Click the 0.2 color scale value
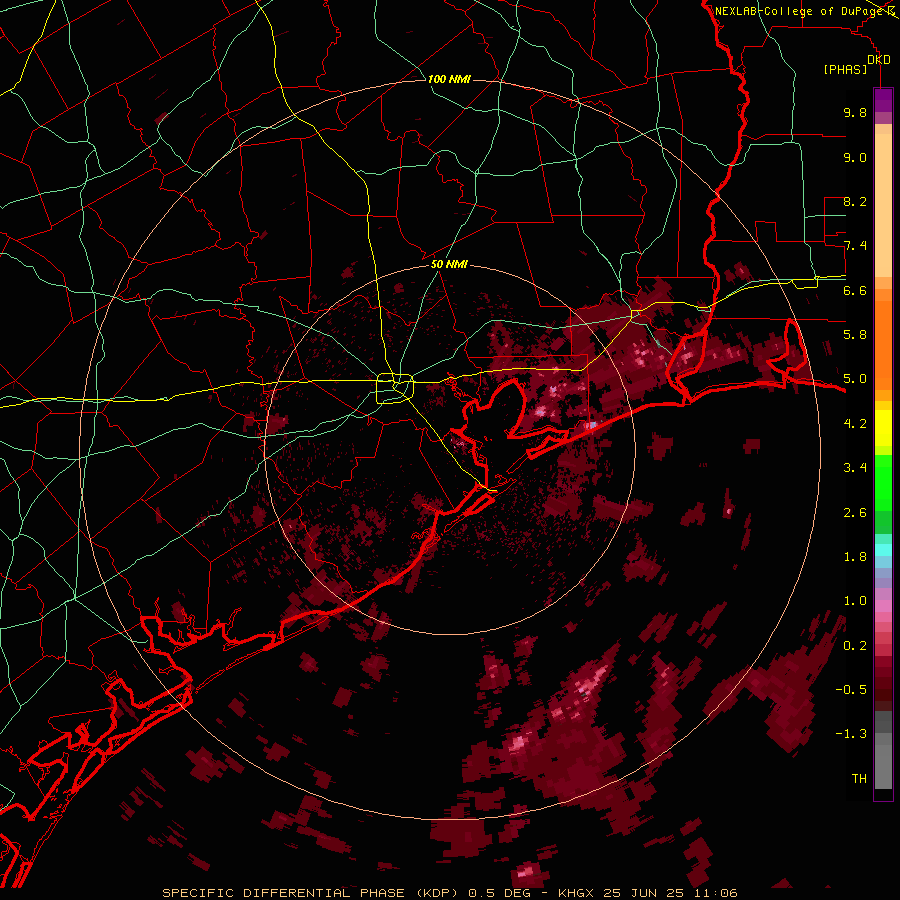This screenshot has height=900, width=900. [x=855, y=646]
